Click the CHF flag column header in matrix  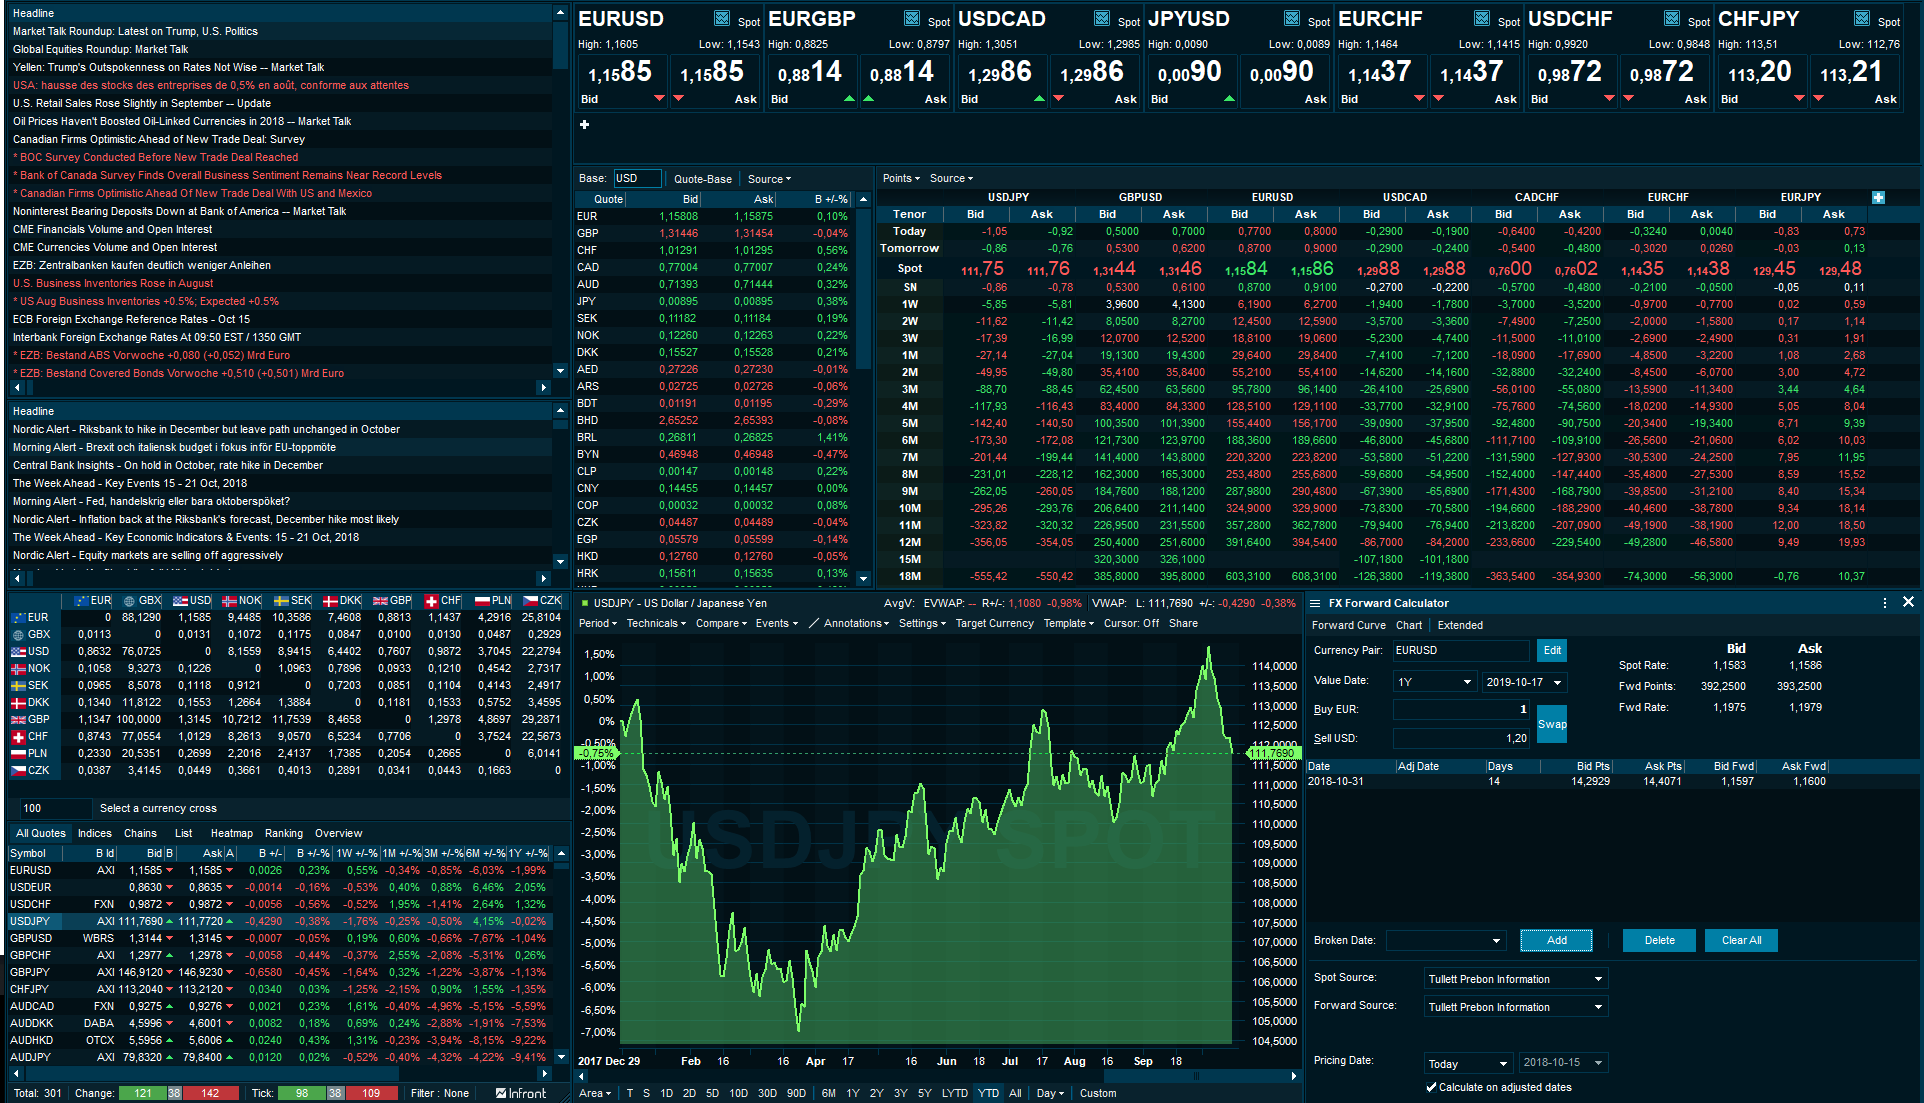[x=443, y=600]
